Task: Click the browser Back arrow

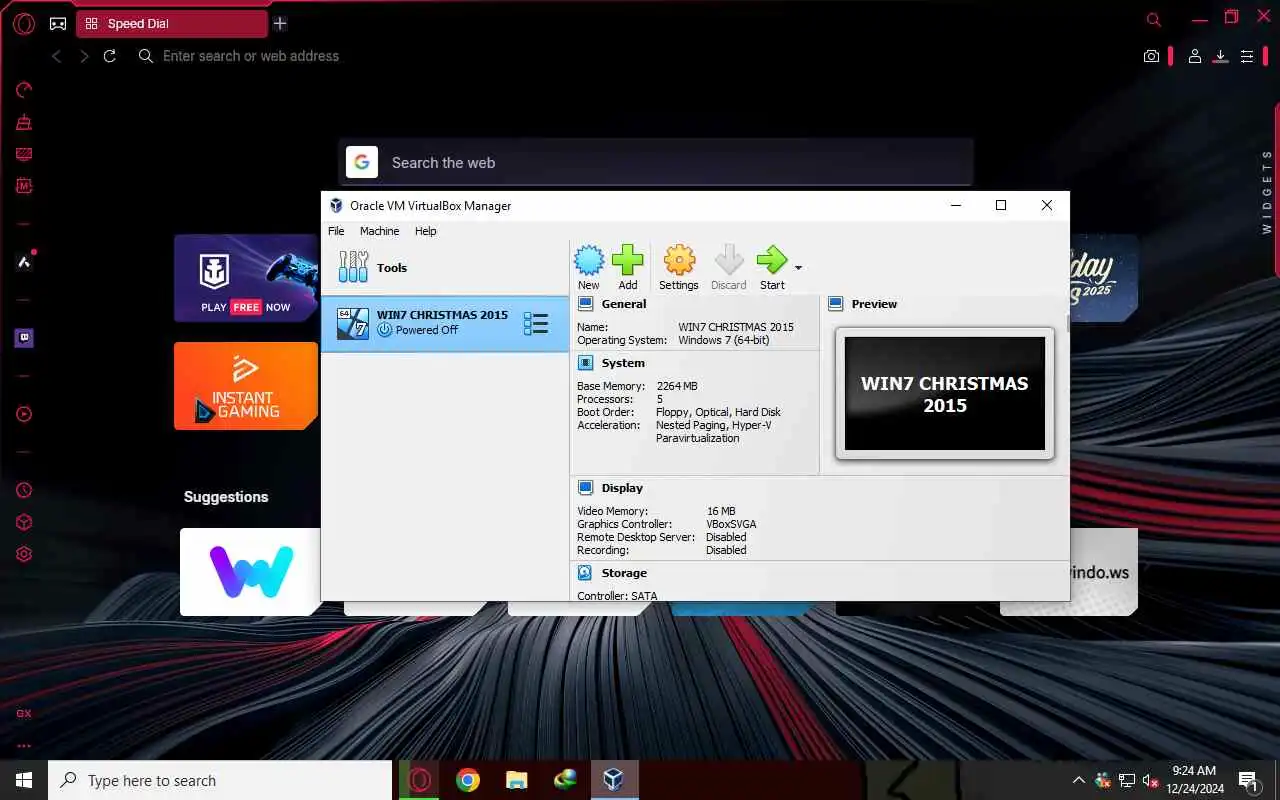Action: coord(56,56)
